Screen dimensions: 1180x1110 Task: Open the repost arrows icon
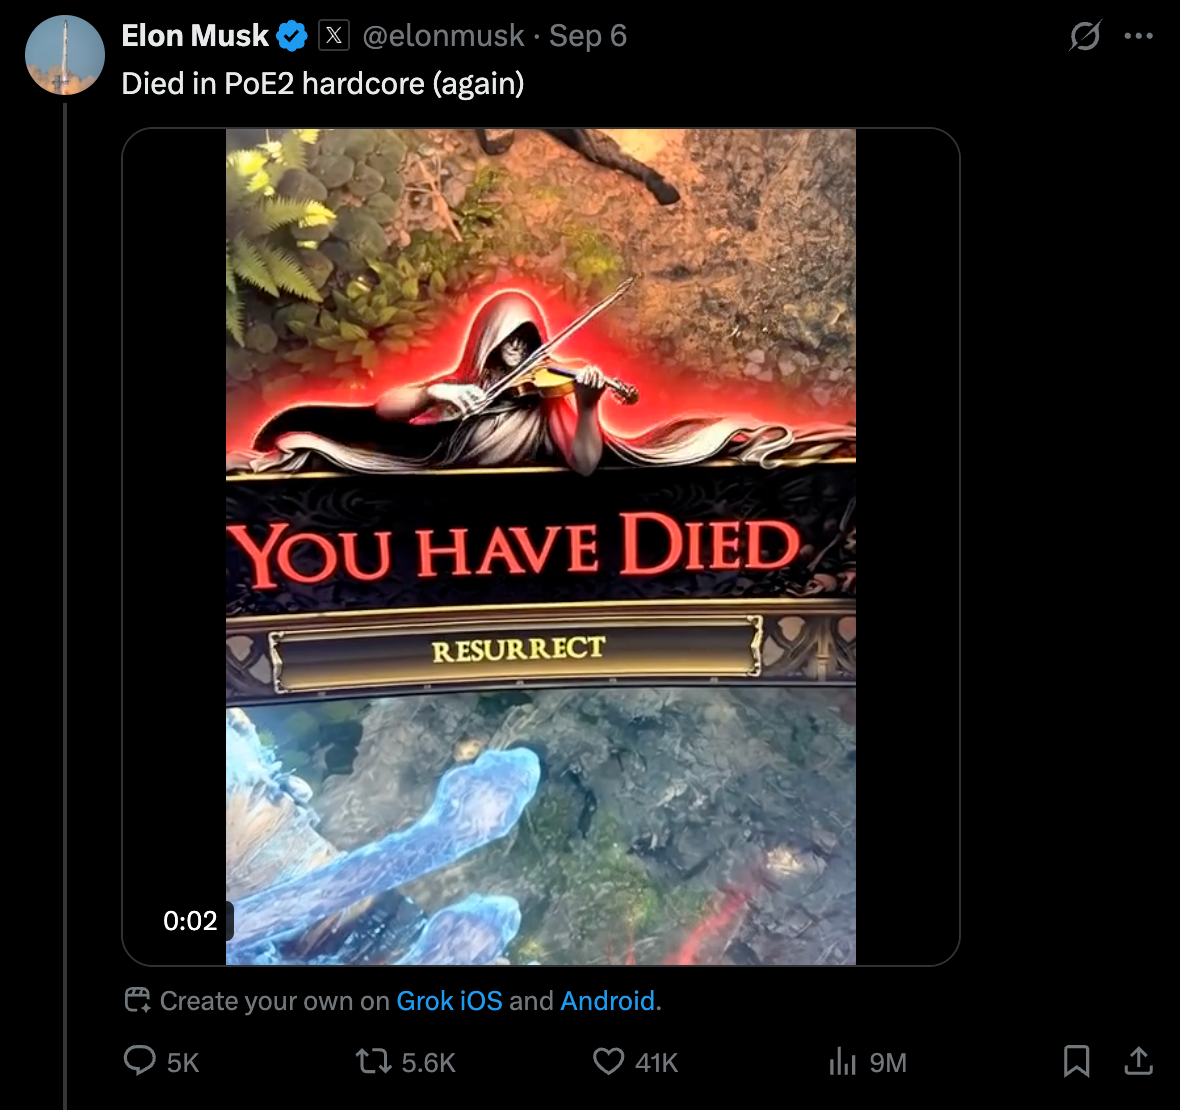coord(374,1061)
